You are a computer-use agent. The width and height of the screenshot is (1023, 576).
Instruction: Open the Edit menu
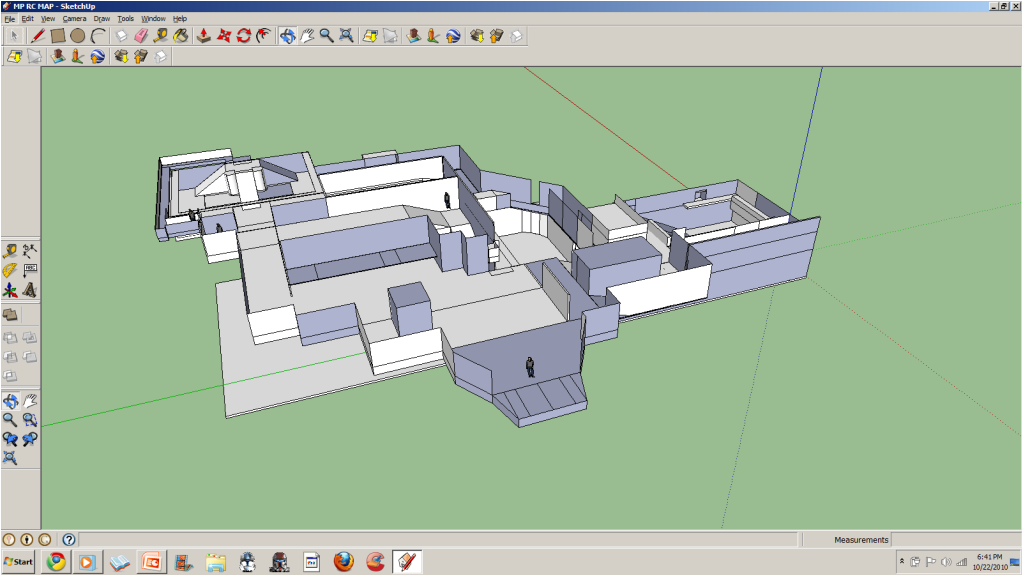coord(27,19)
